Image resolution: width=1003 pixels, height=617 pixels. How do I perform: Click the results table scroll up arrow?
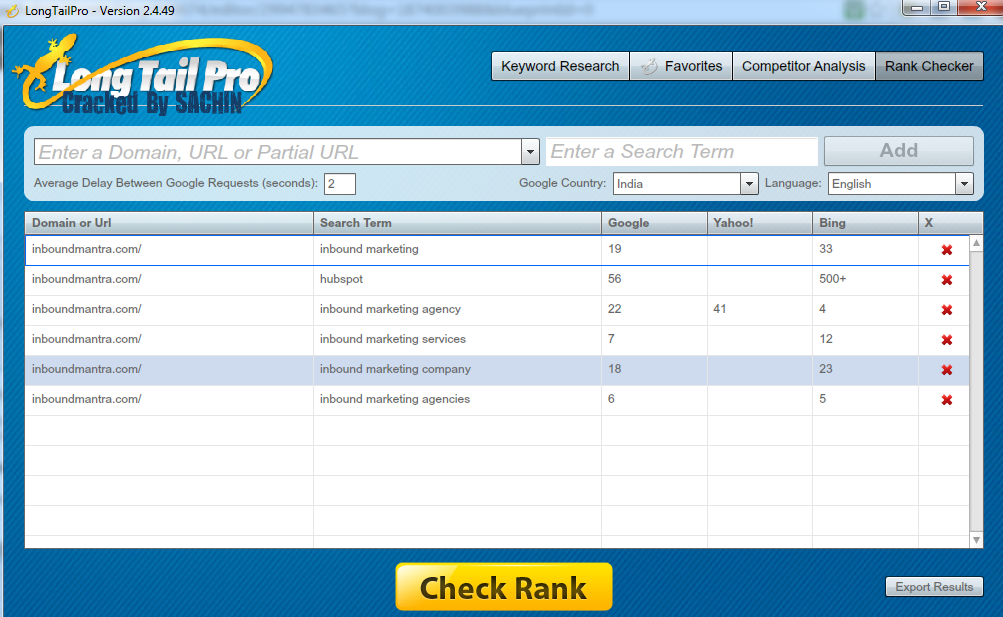click(x=976, y=243)
